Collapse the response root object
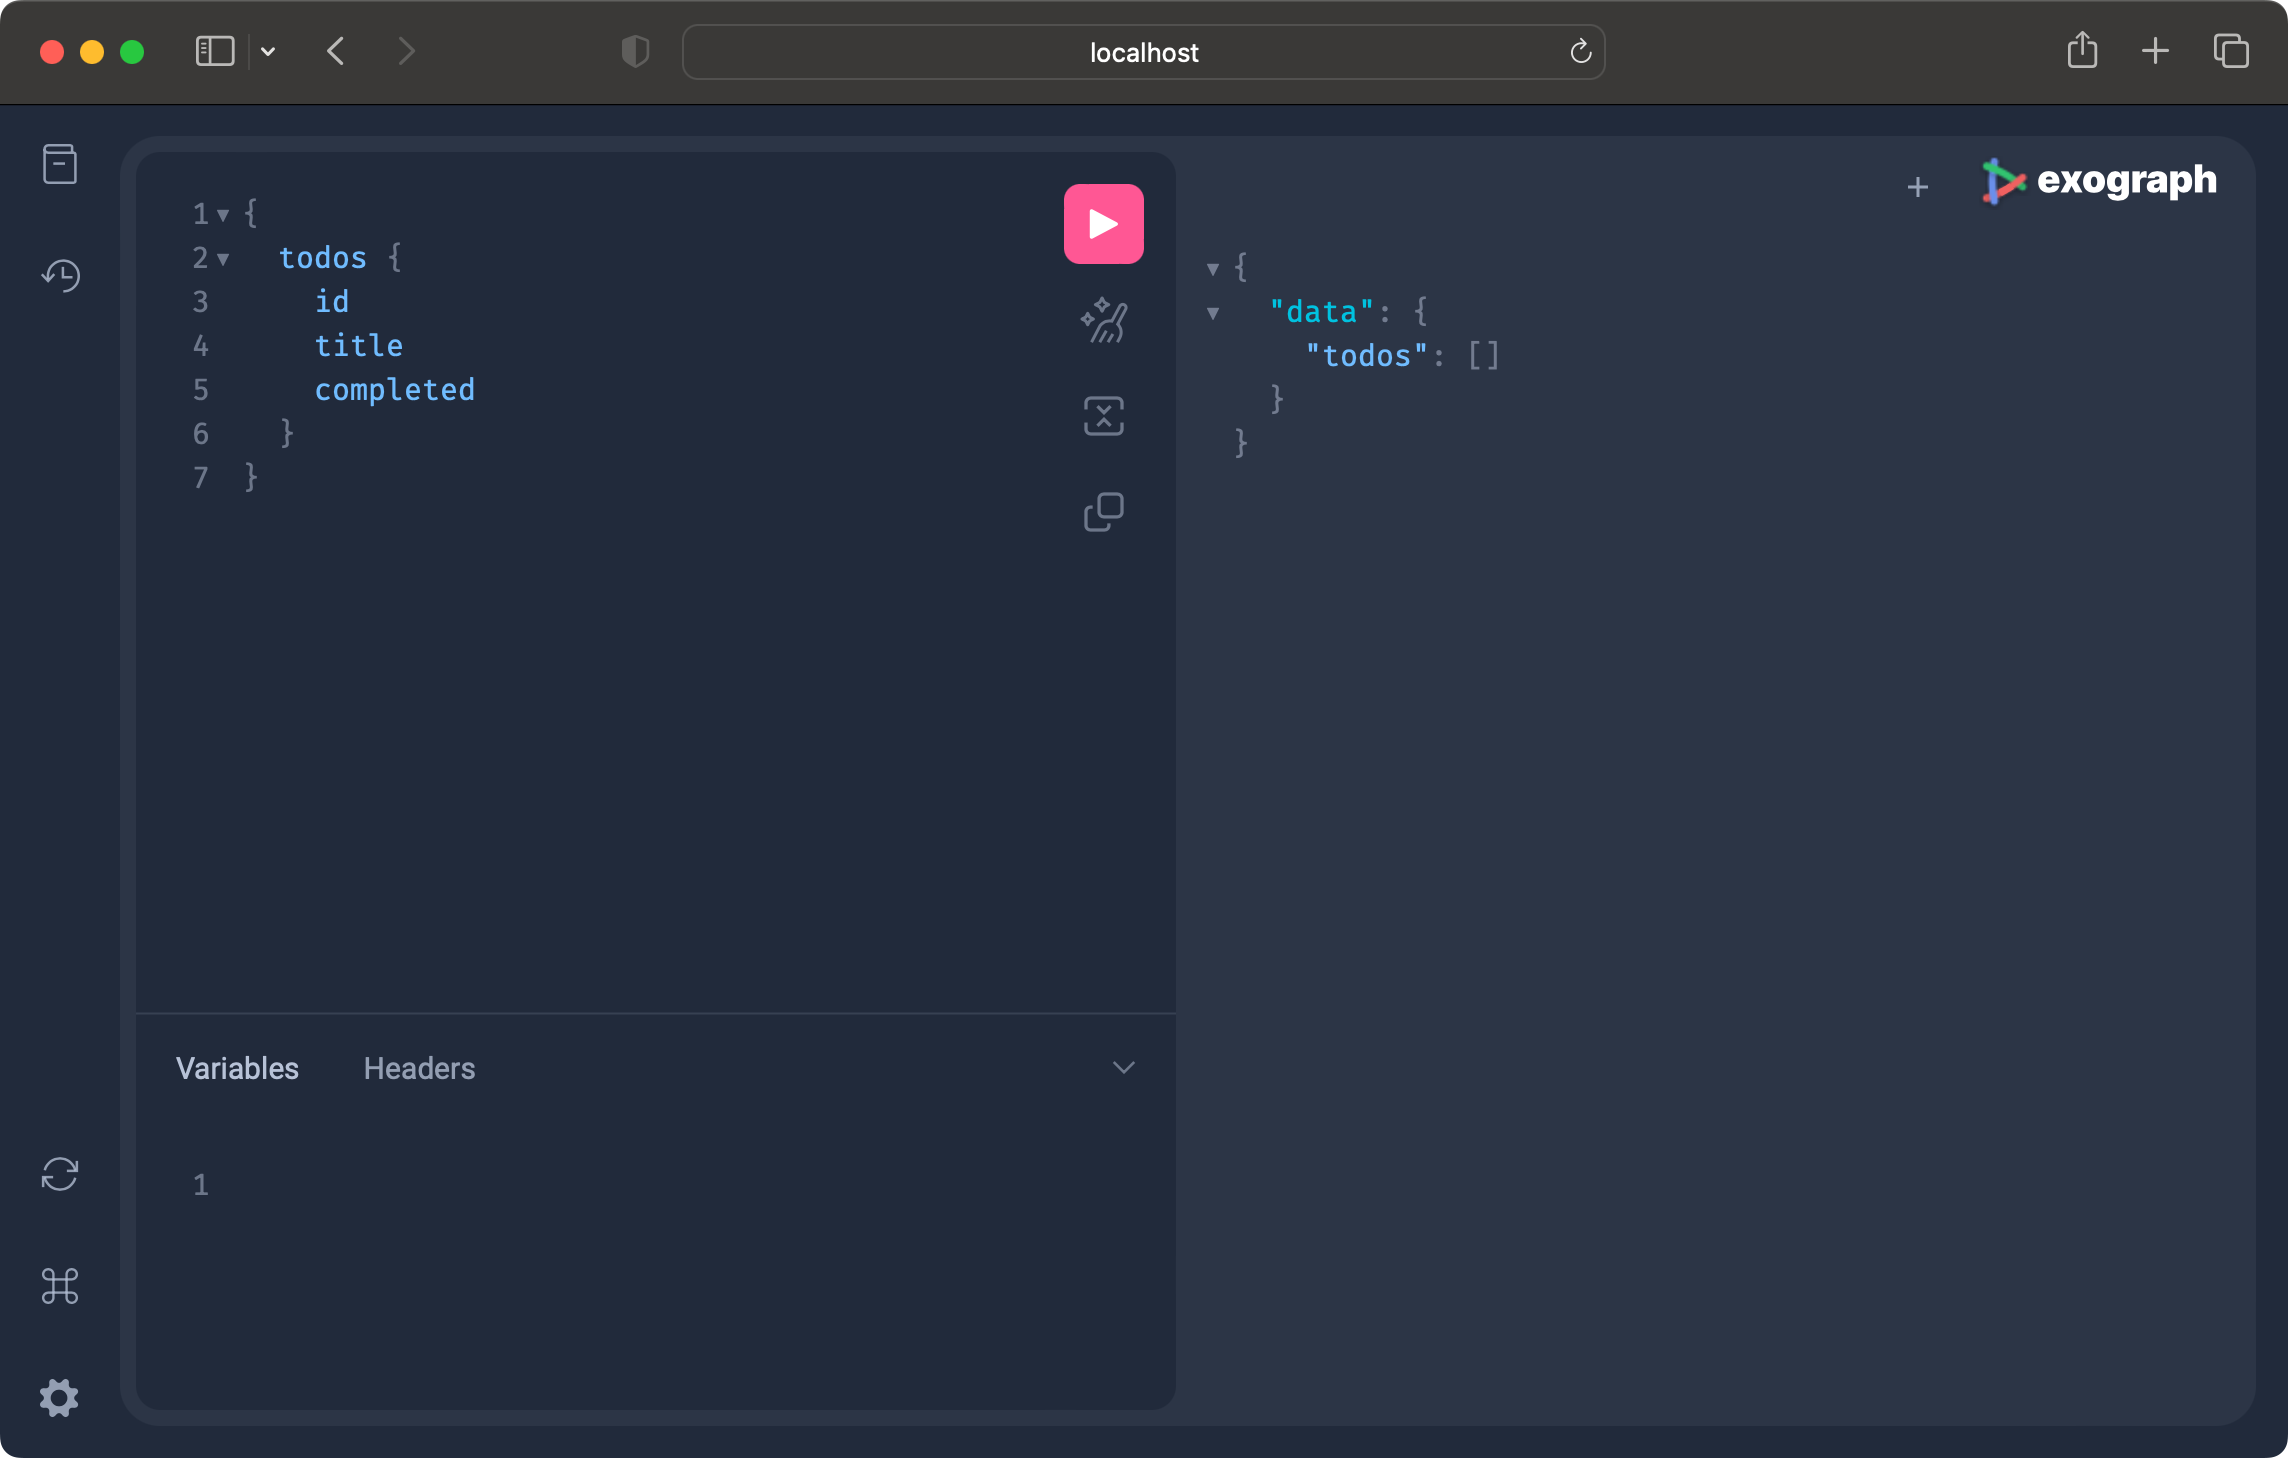This screenshot has height=1458, width=2288. point(1213,269)
